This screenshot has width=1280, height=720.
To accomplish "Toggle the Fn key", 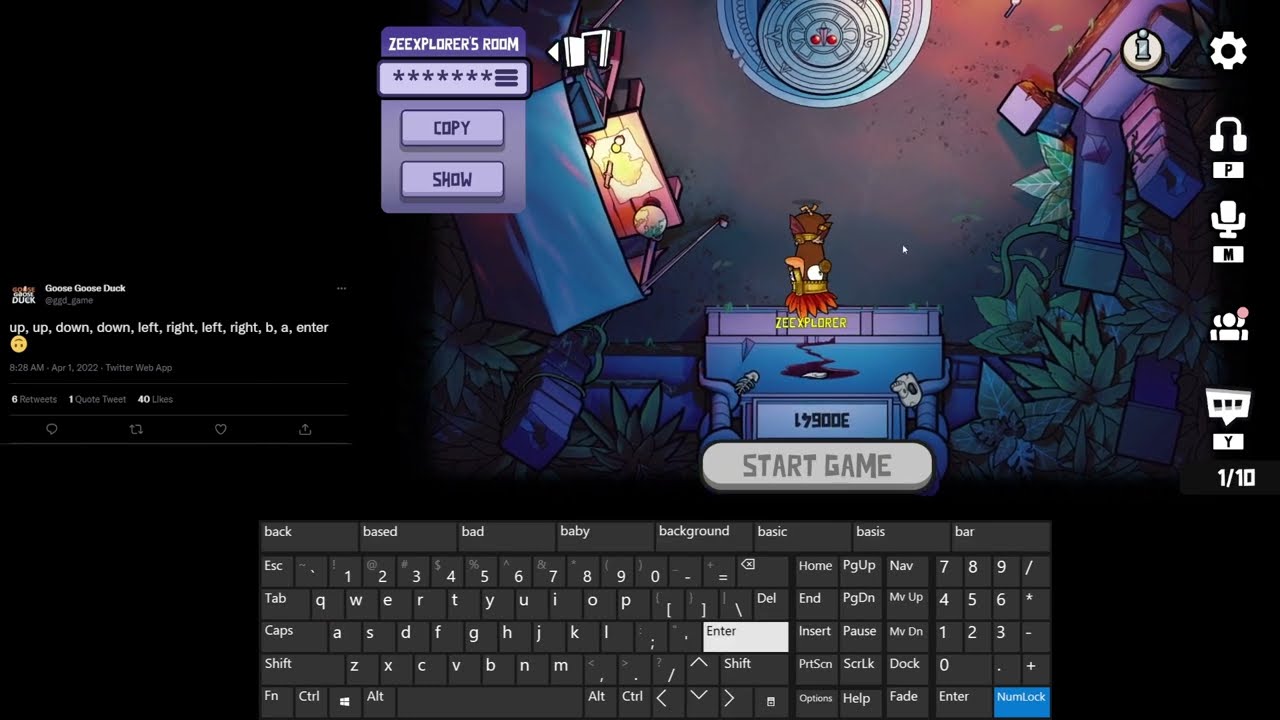I will point(276,701).
